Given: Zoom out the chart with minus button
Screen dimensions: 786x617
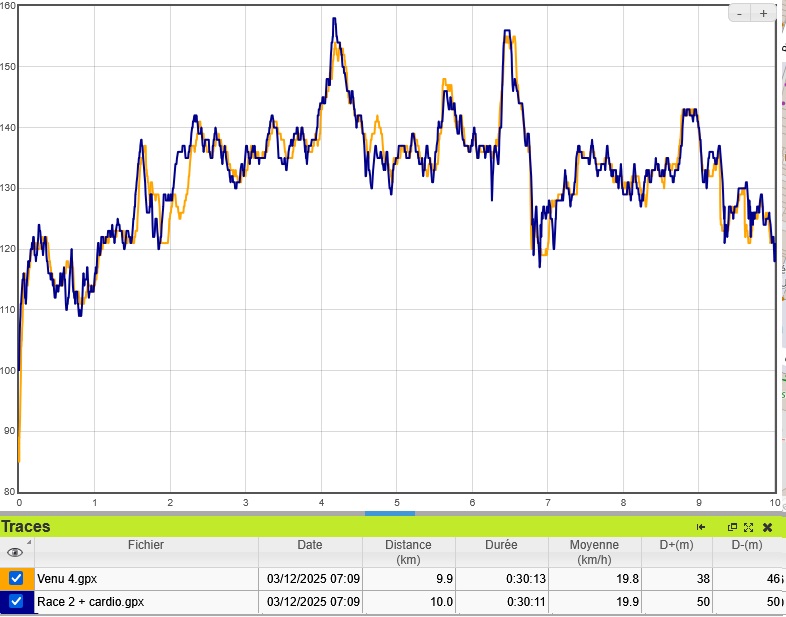Looking at the screenshot, I should [x=740, y=13].
